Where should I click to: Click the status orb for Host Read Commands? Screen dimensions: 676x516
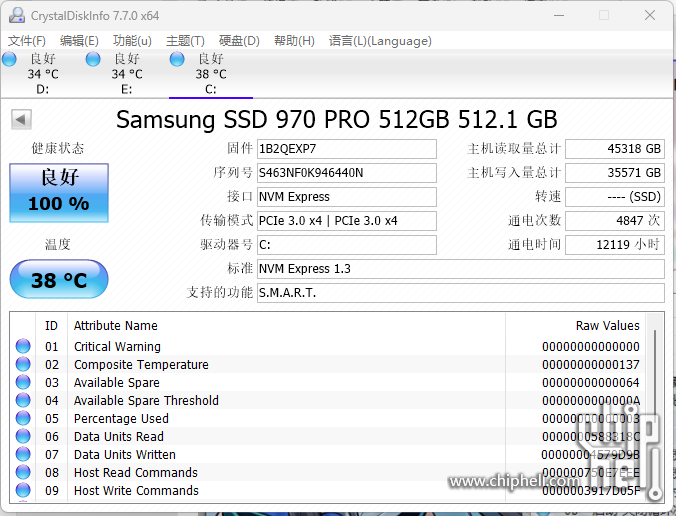[23, 472]
